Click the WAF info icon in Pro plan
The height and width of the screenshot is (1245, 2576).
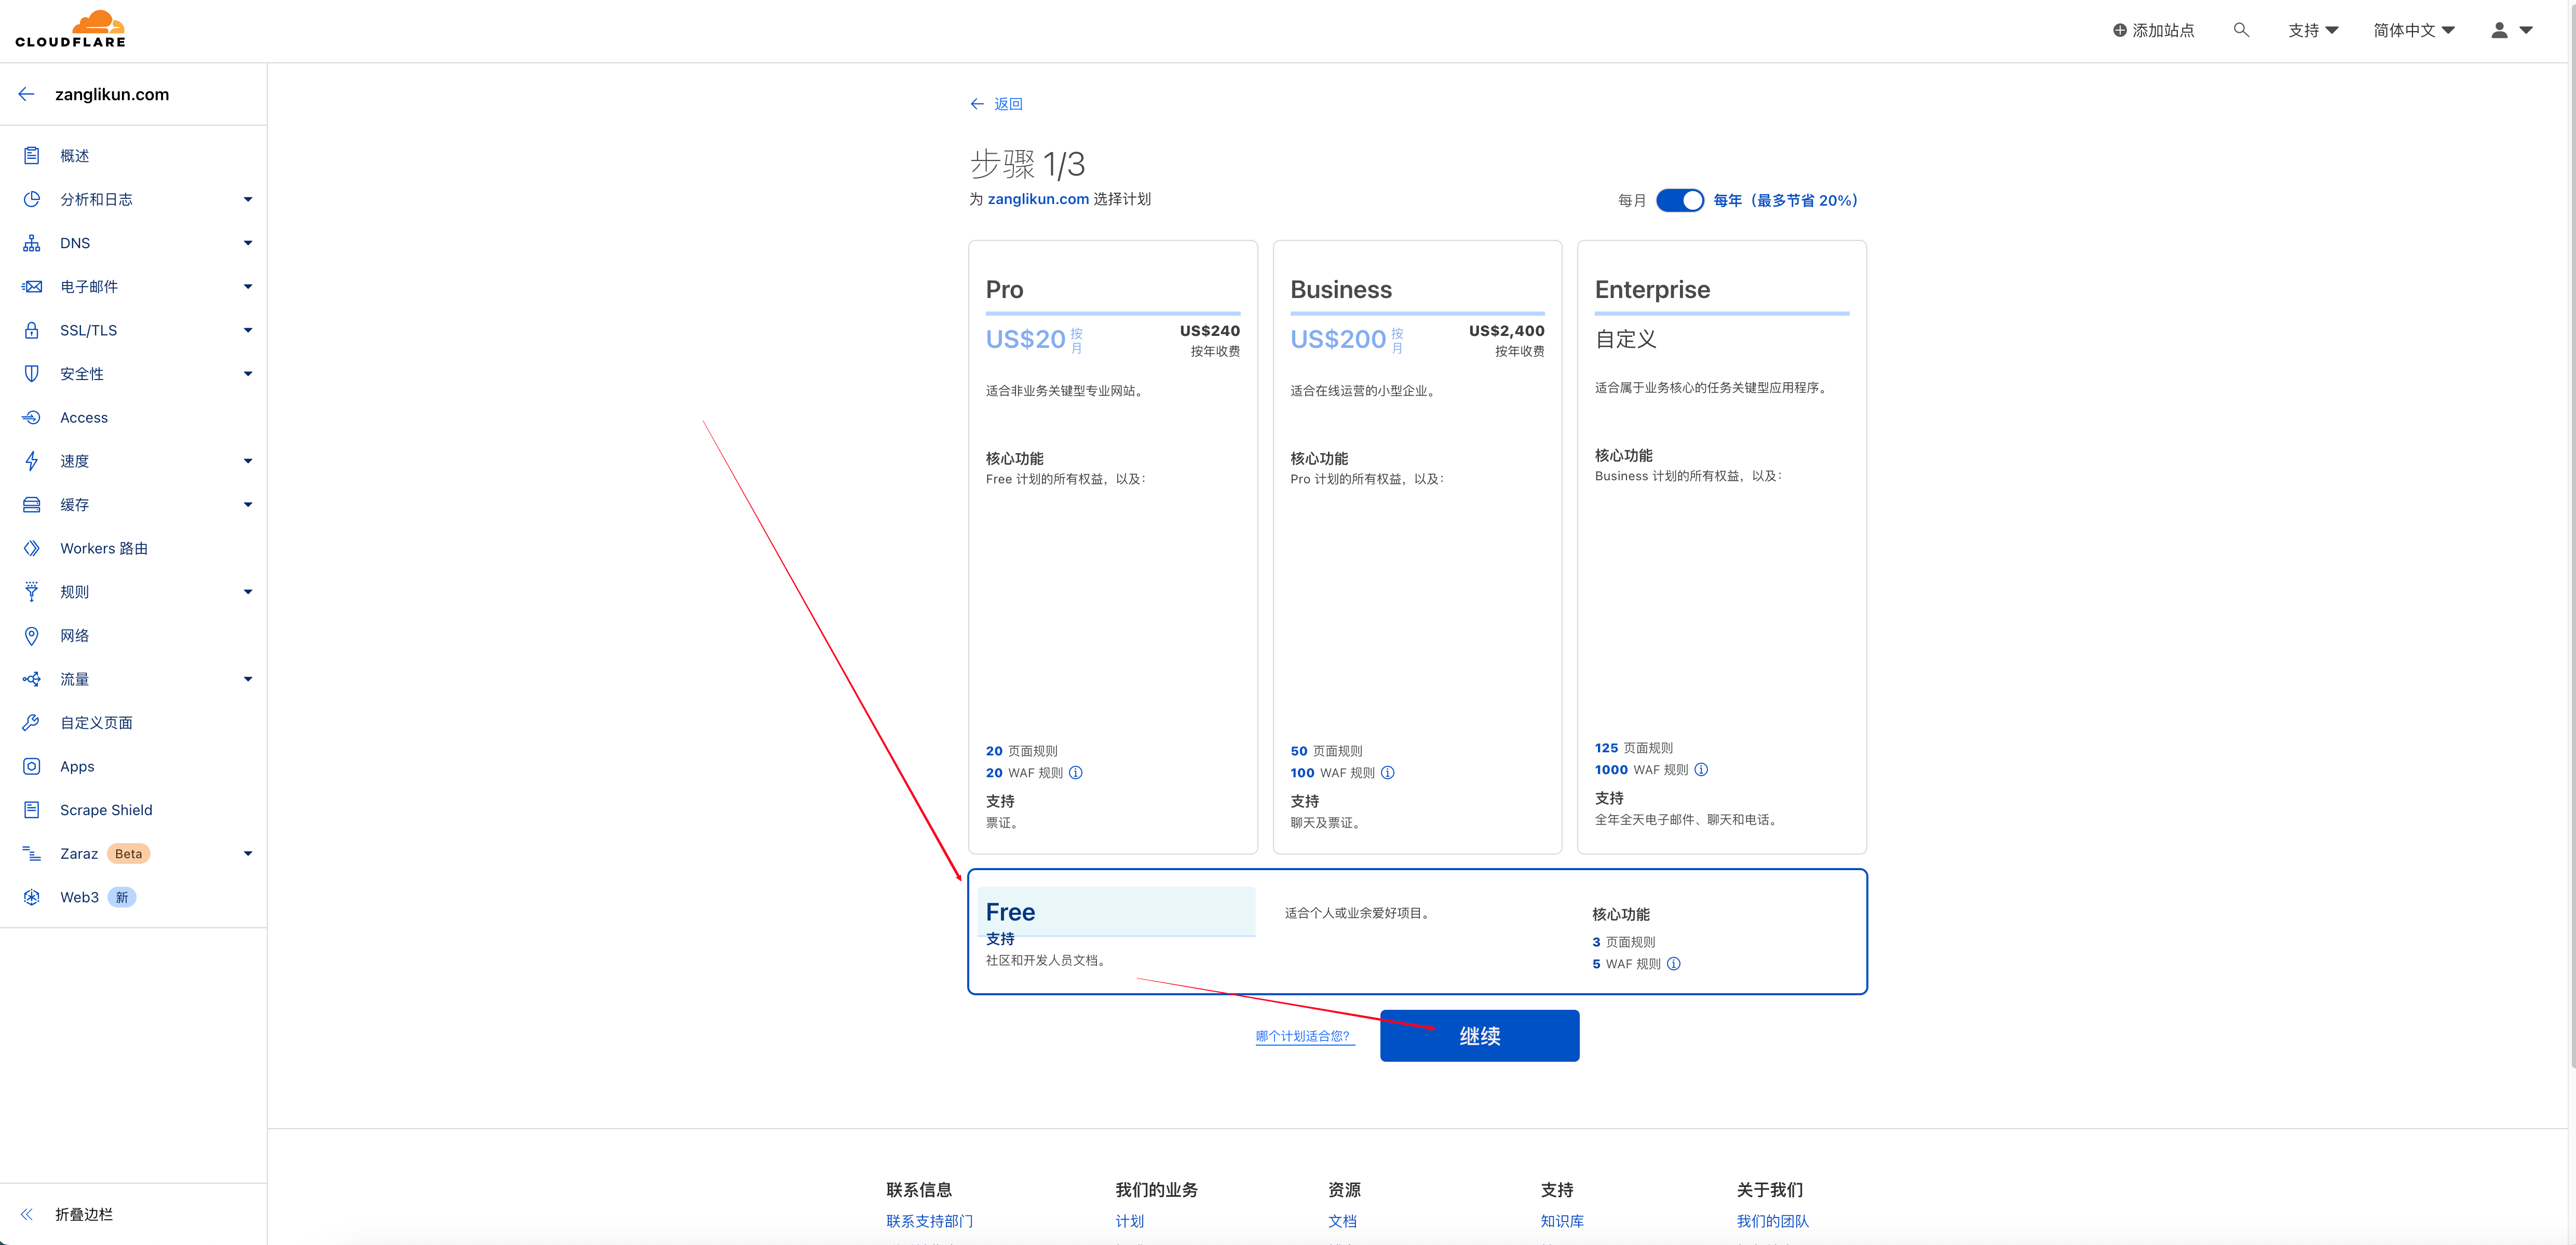(1076, 773)
